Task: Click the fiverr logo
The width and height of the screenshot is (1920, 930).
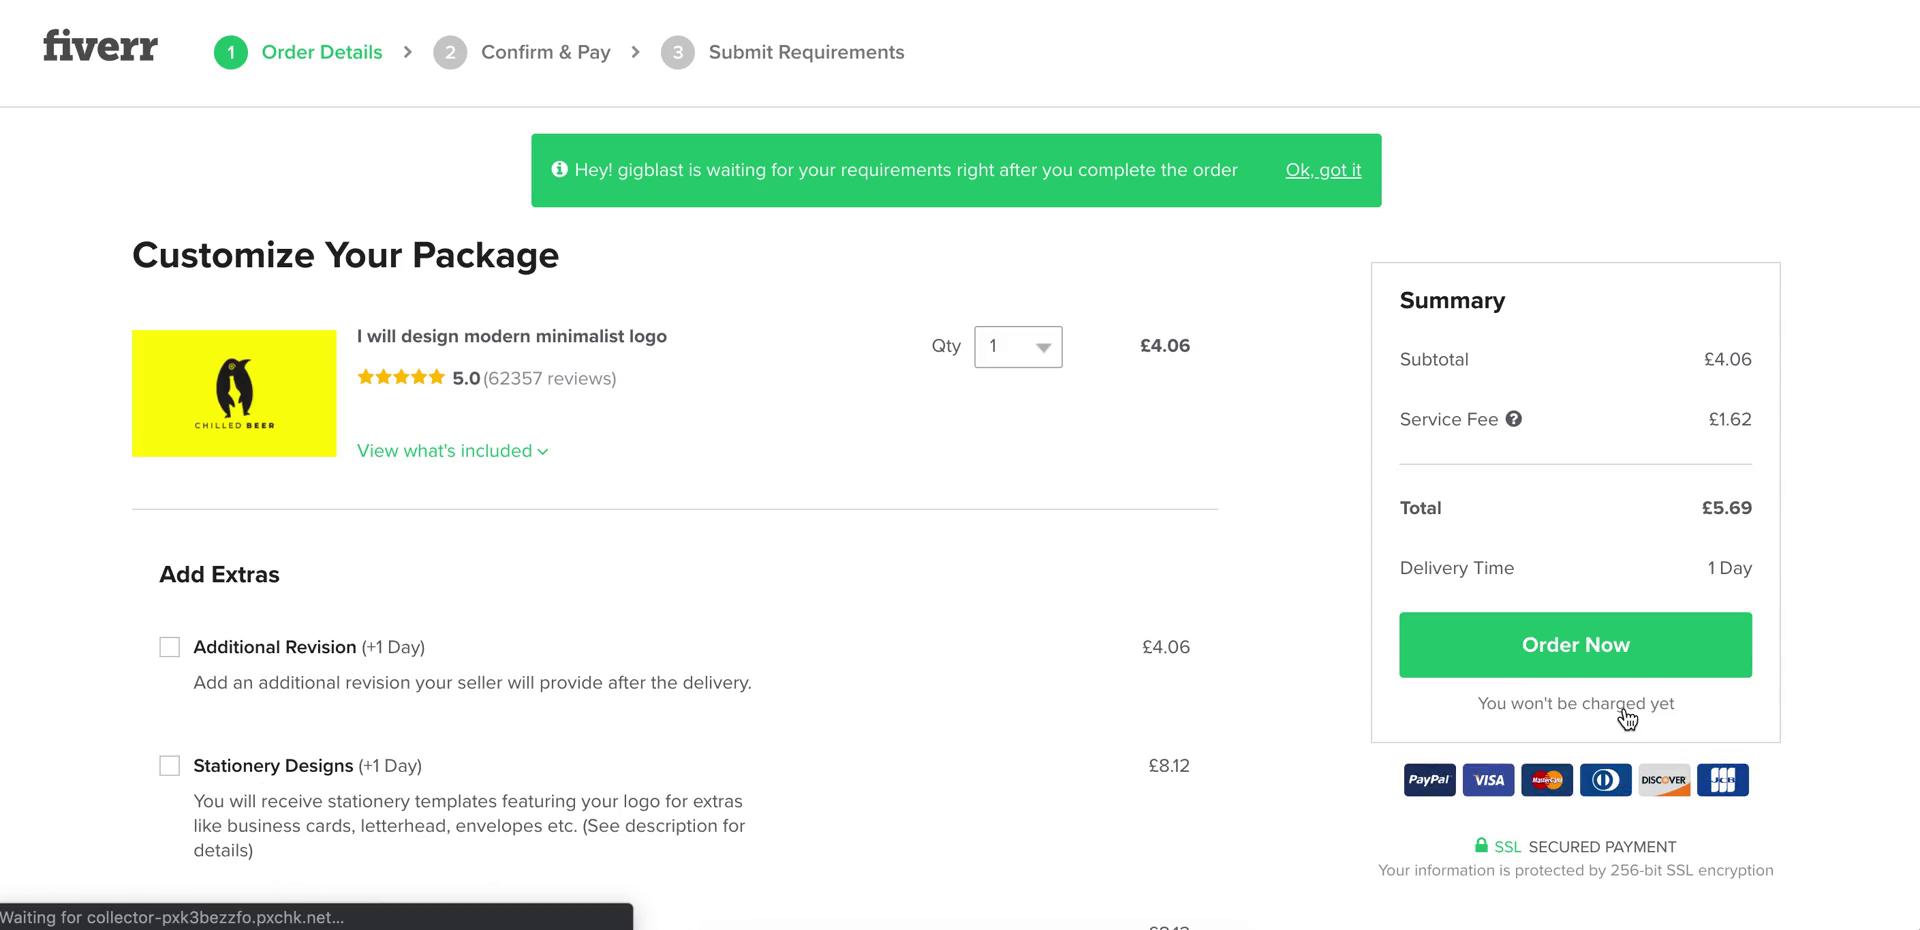Action: [x=100, y=46]
